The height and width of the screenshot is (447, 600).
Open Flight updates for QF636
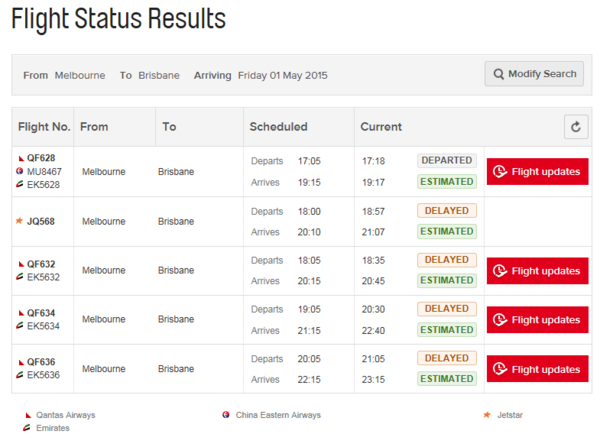click(537, 369)
